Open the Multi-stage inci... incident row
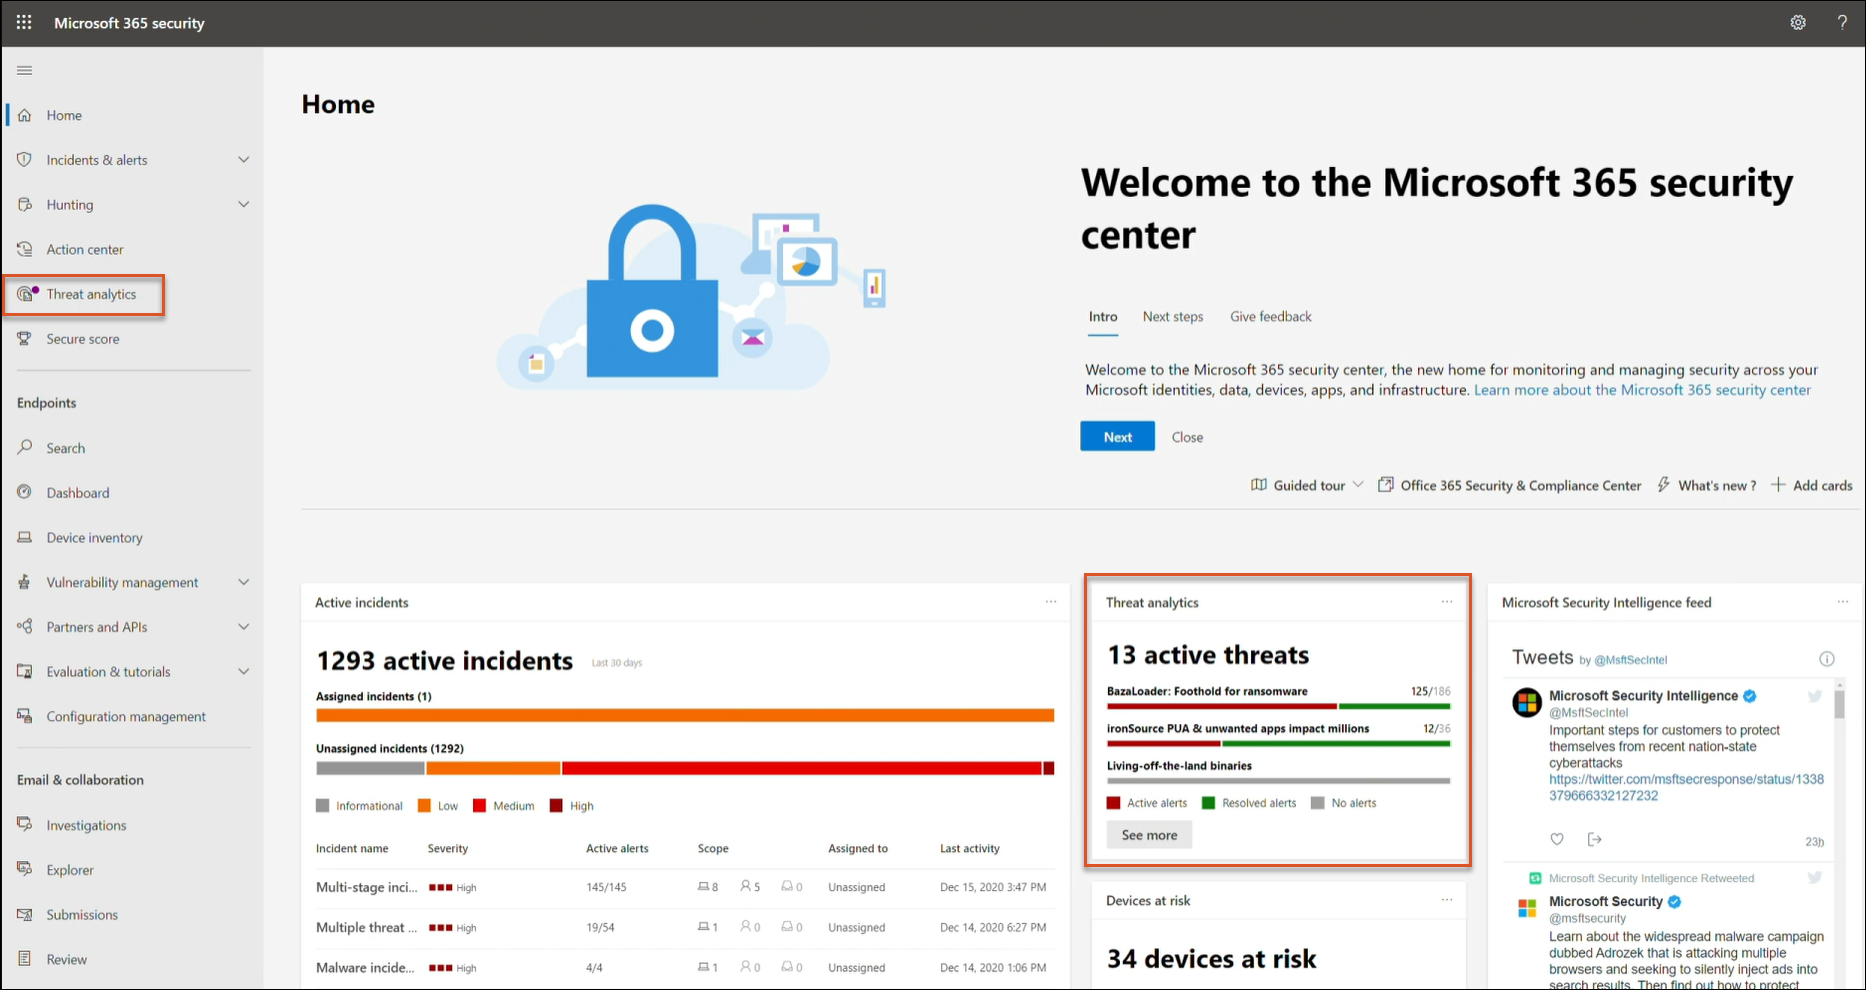The image size is (1866, 990). [x=684, y=887]
